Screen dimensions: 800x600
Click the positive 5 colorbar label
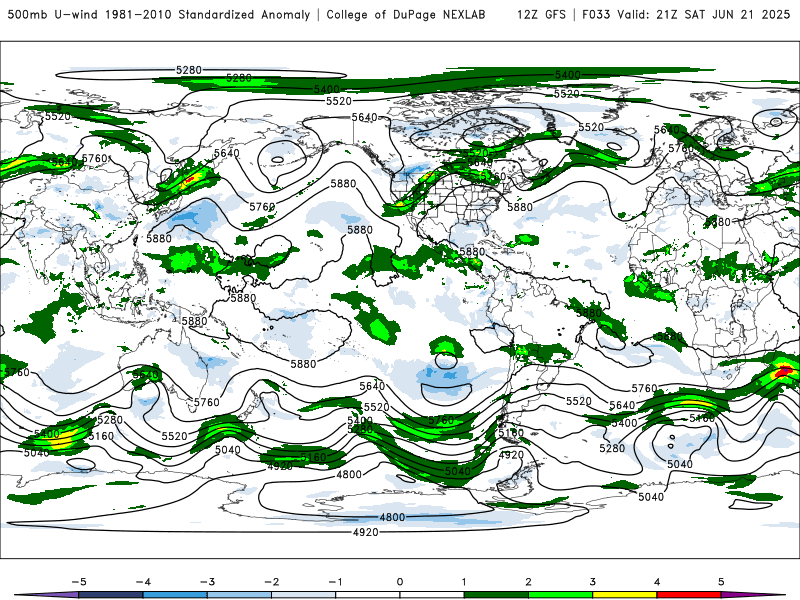click(721, 582)
